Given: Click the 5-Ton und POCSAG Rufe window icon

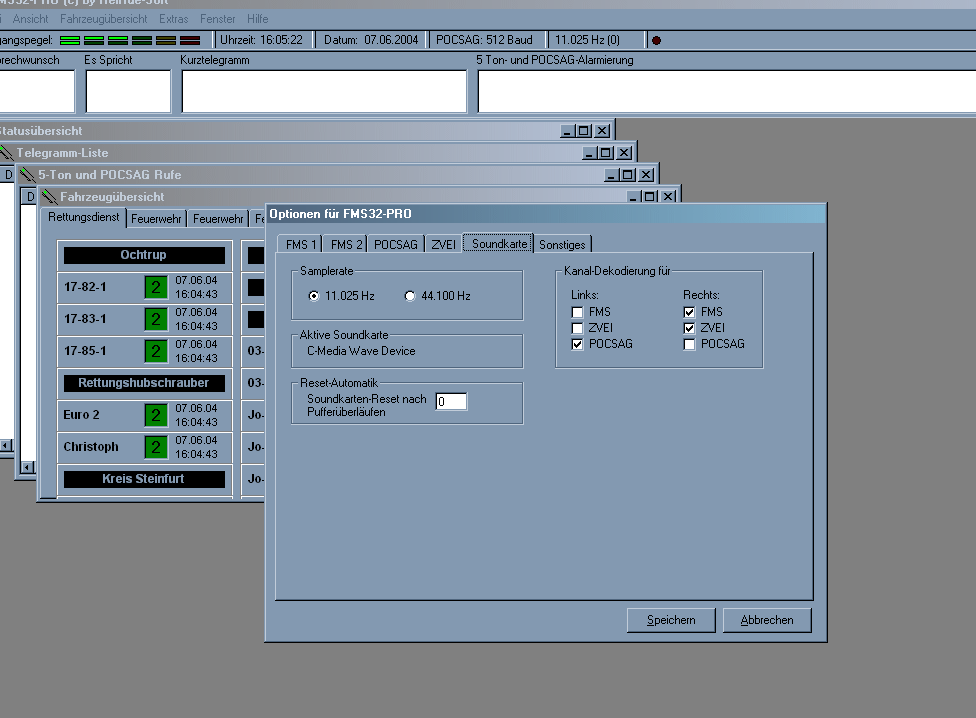Looking at the screenshot, I should (27, 175).
